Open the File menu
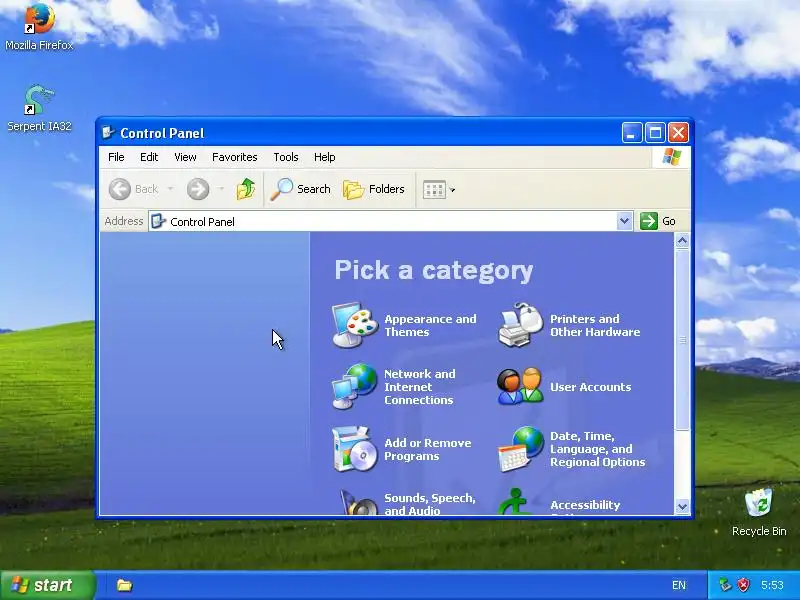This screenshot has width=800, height=600. pyautogui.click(x=116, y=157)
